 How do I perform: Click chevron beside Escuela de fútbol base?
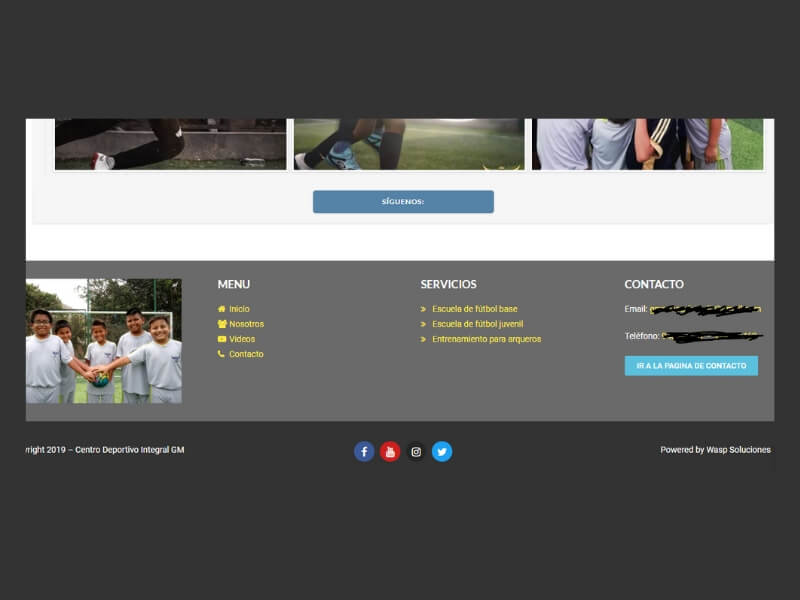coord(424,309)
